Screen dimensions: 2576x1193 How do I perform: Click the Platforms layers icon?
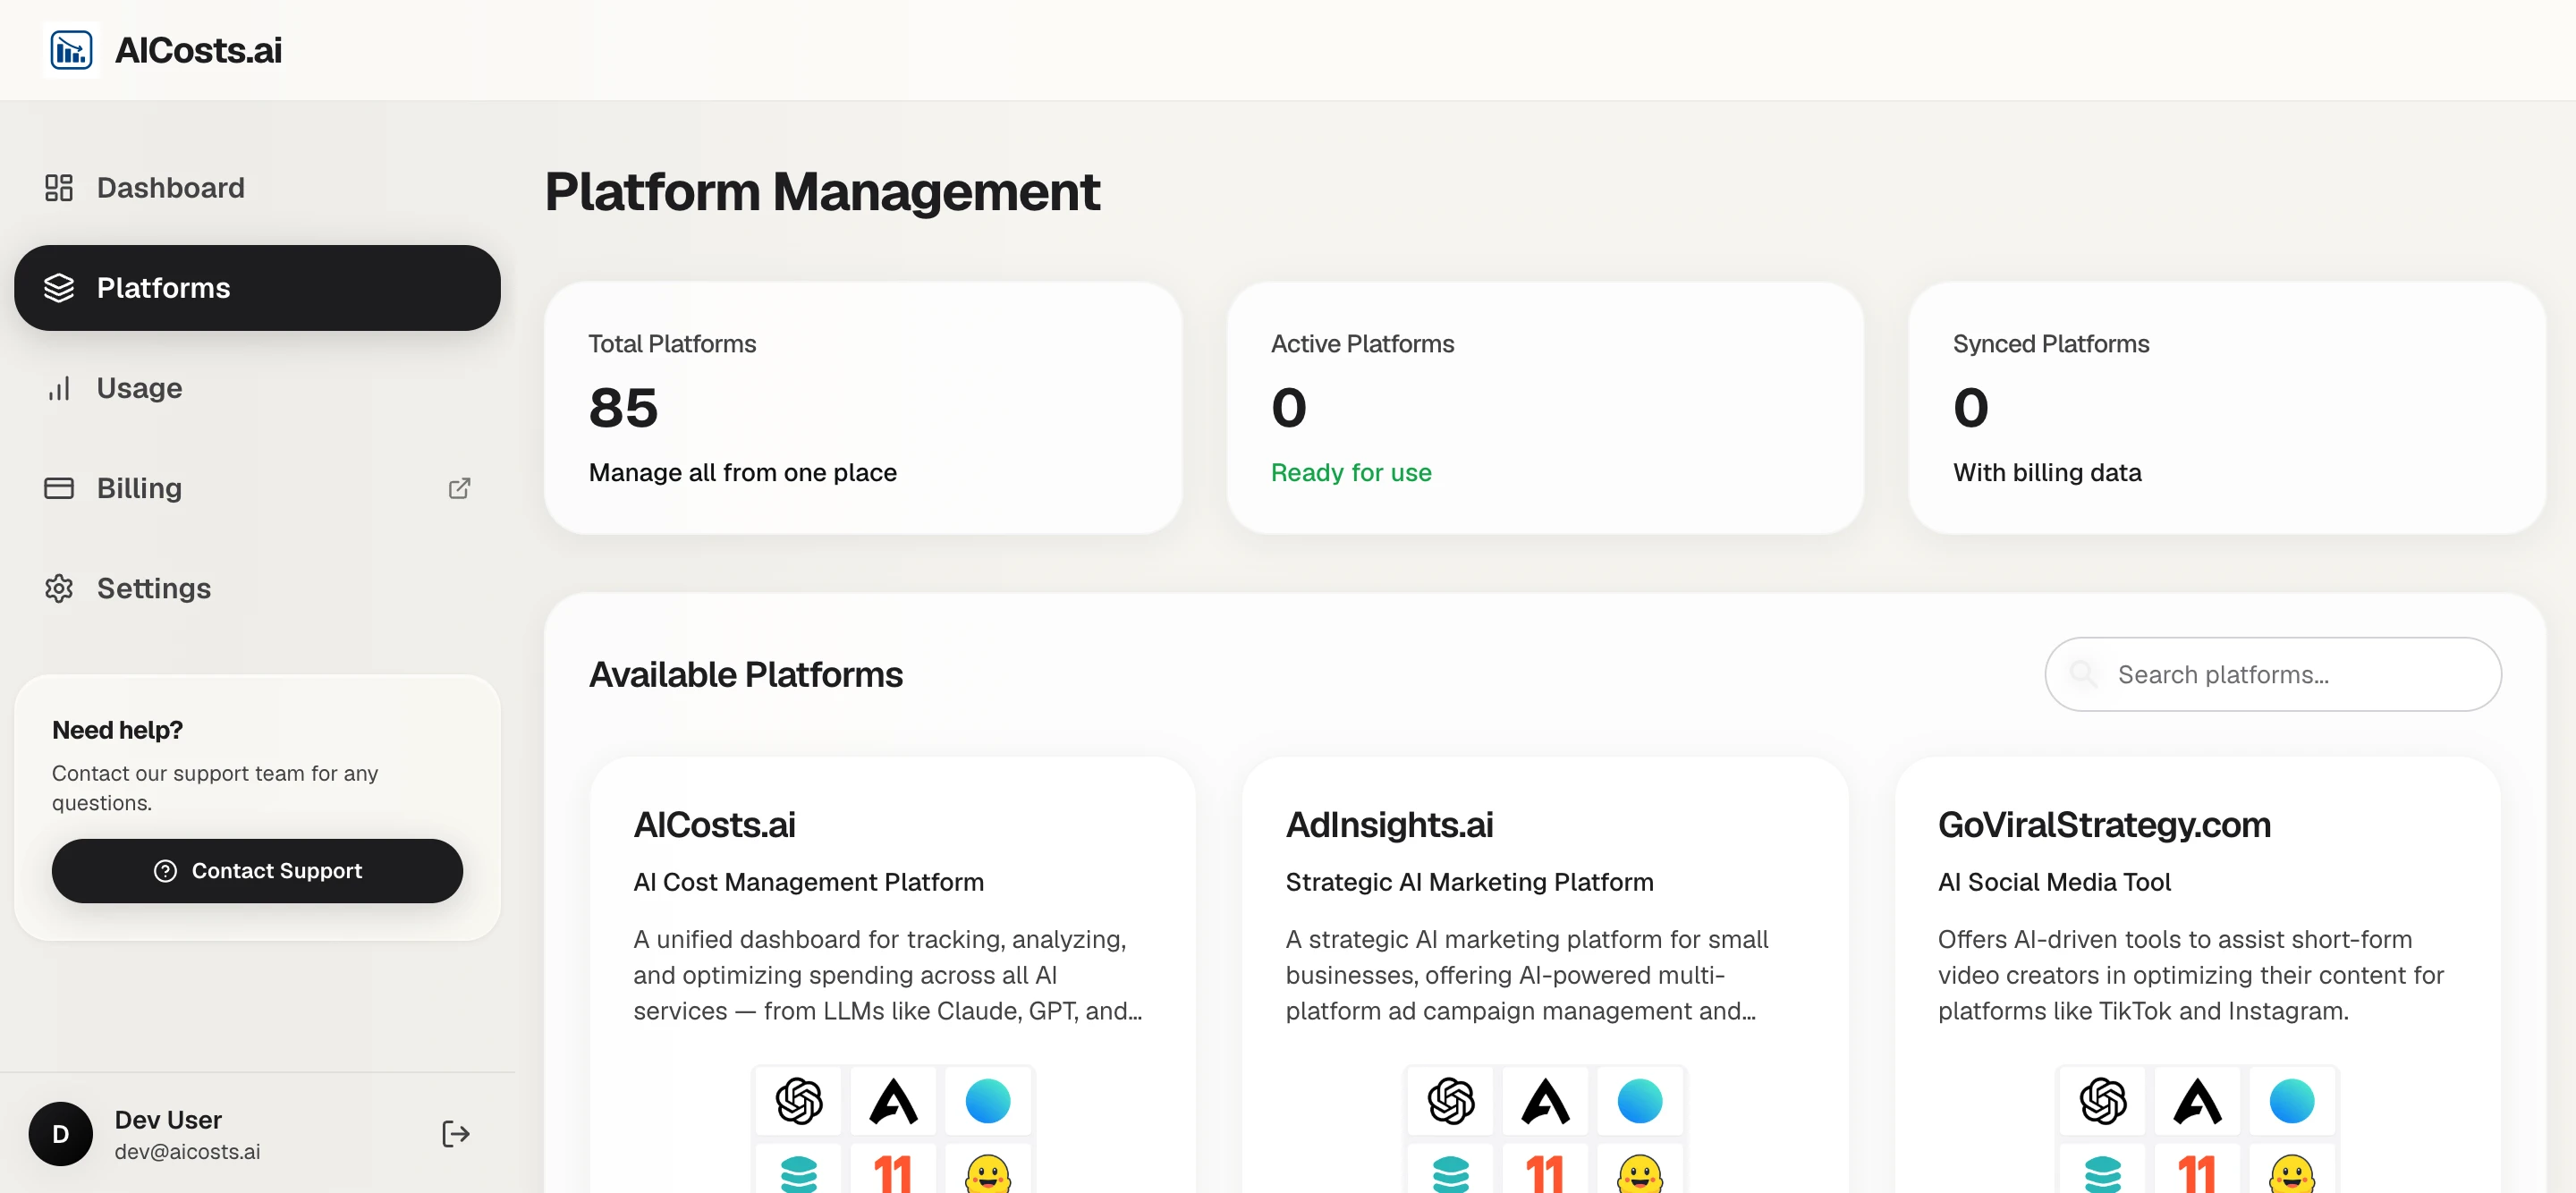pyautogui.click(x=59, y=288)
